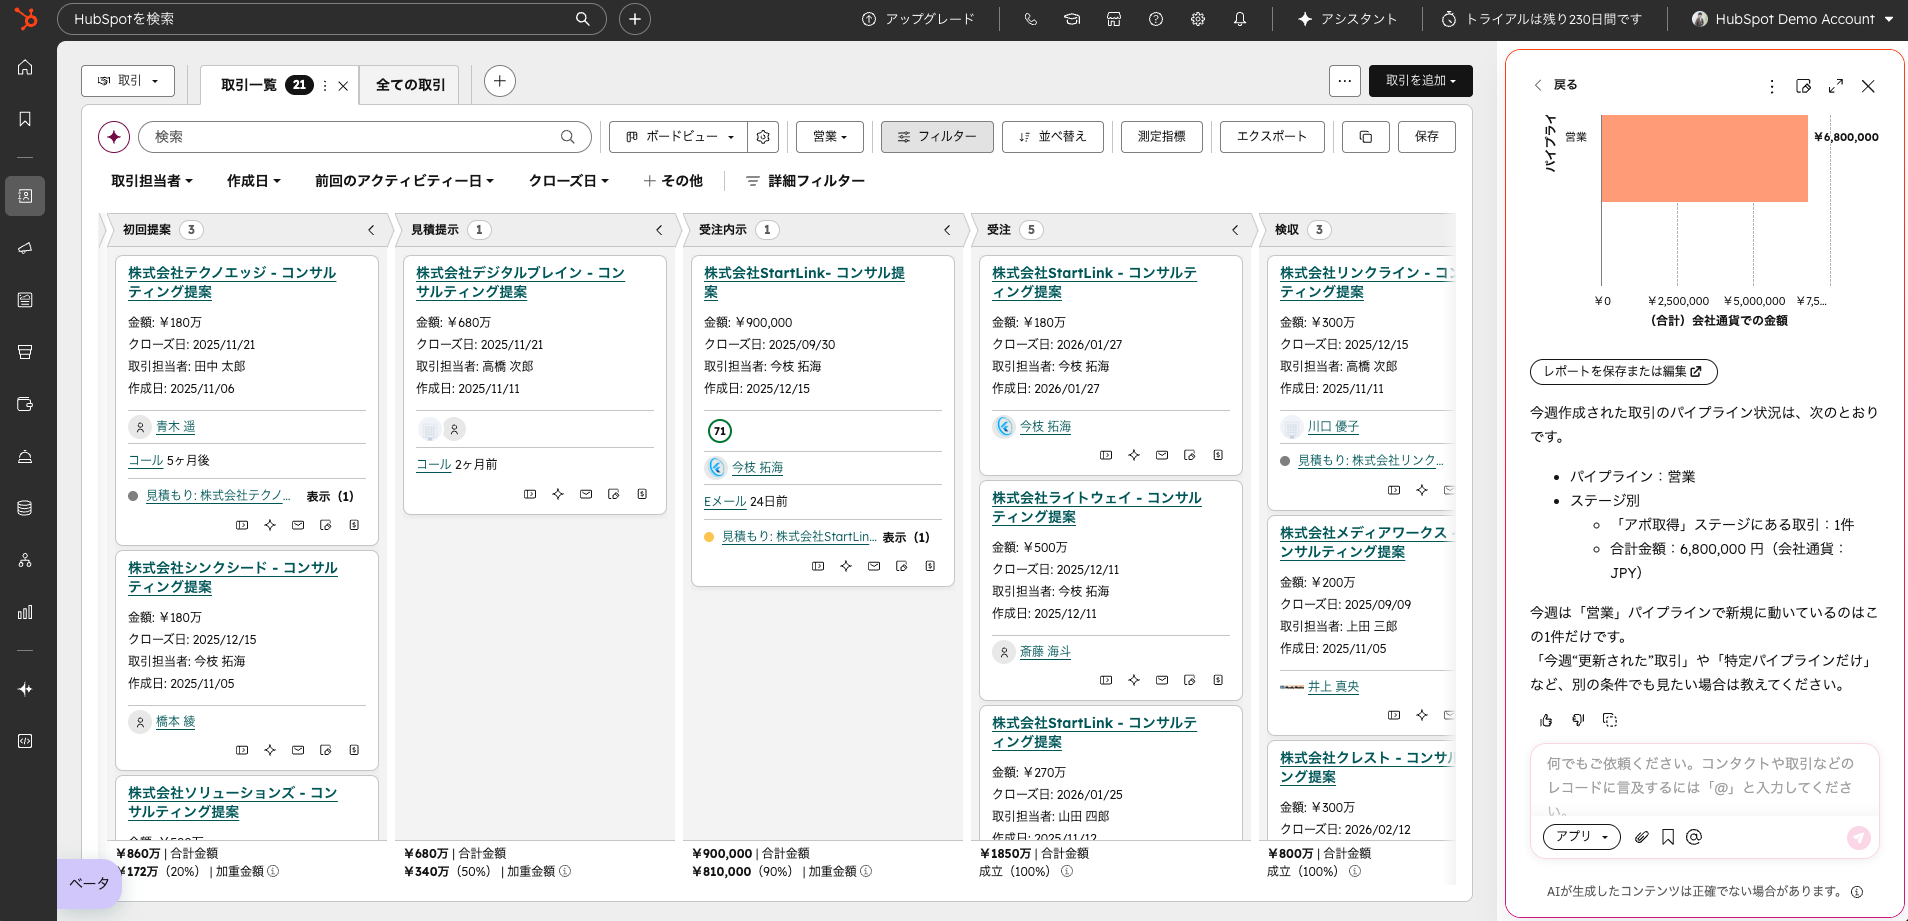The width and height of the screenshot is (1908, 921).
Task: Close the 取引一覧 tab
Action: [343, 86]
